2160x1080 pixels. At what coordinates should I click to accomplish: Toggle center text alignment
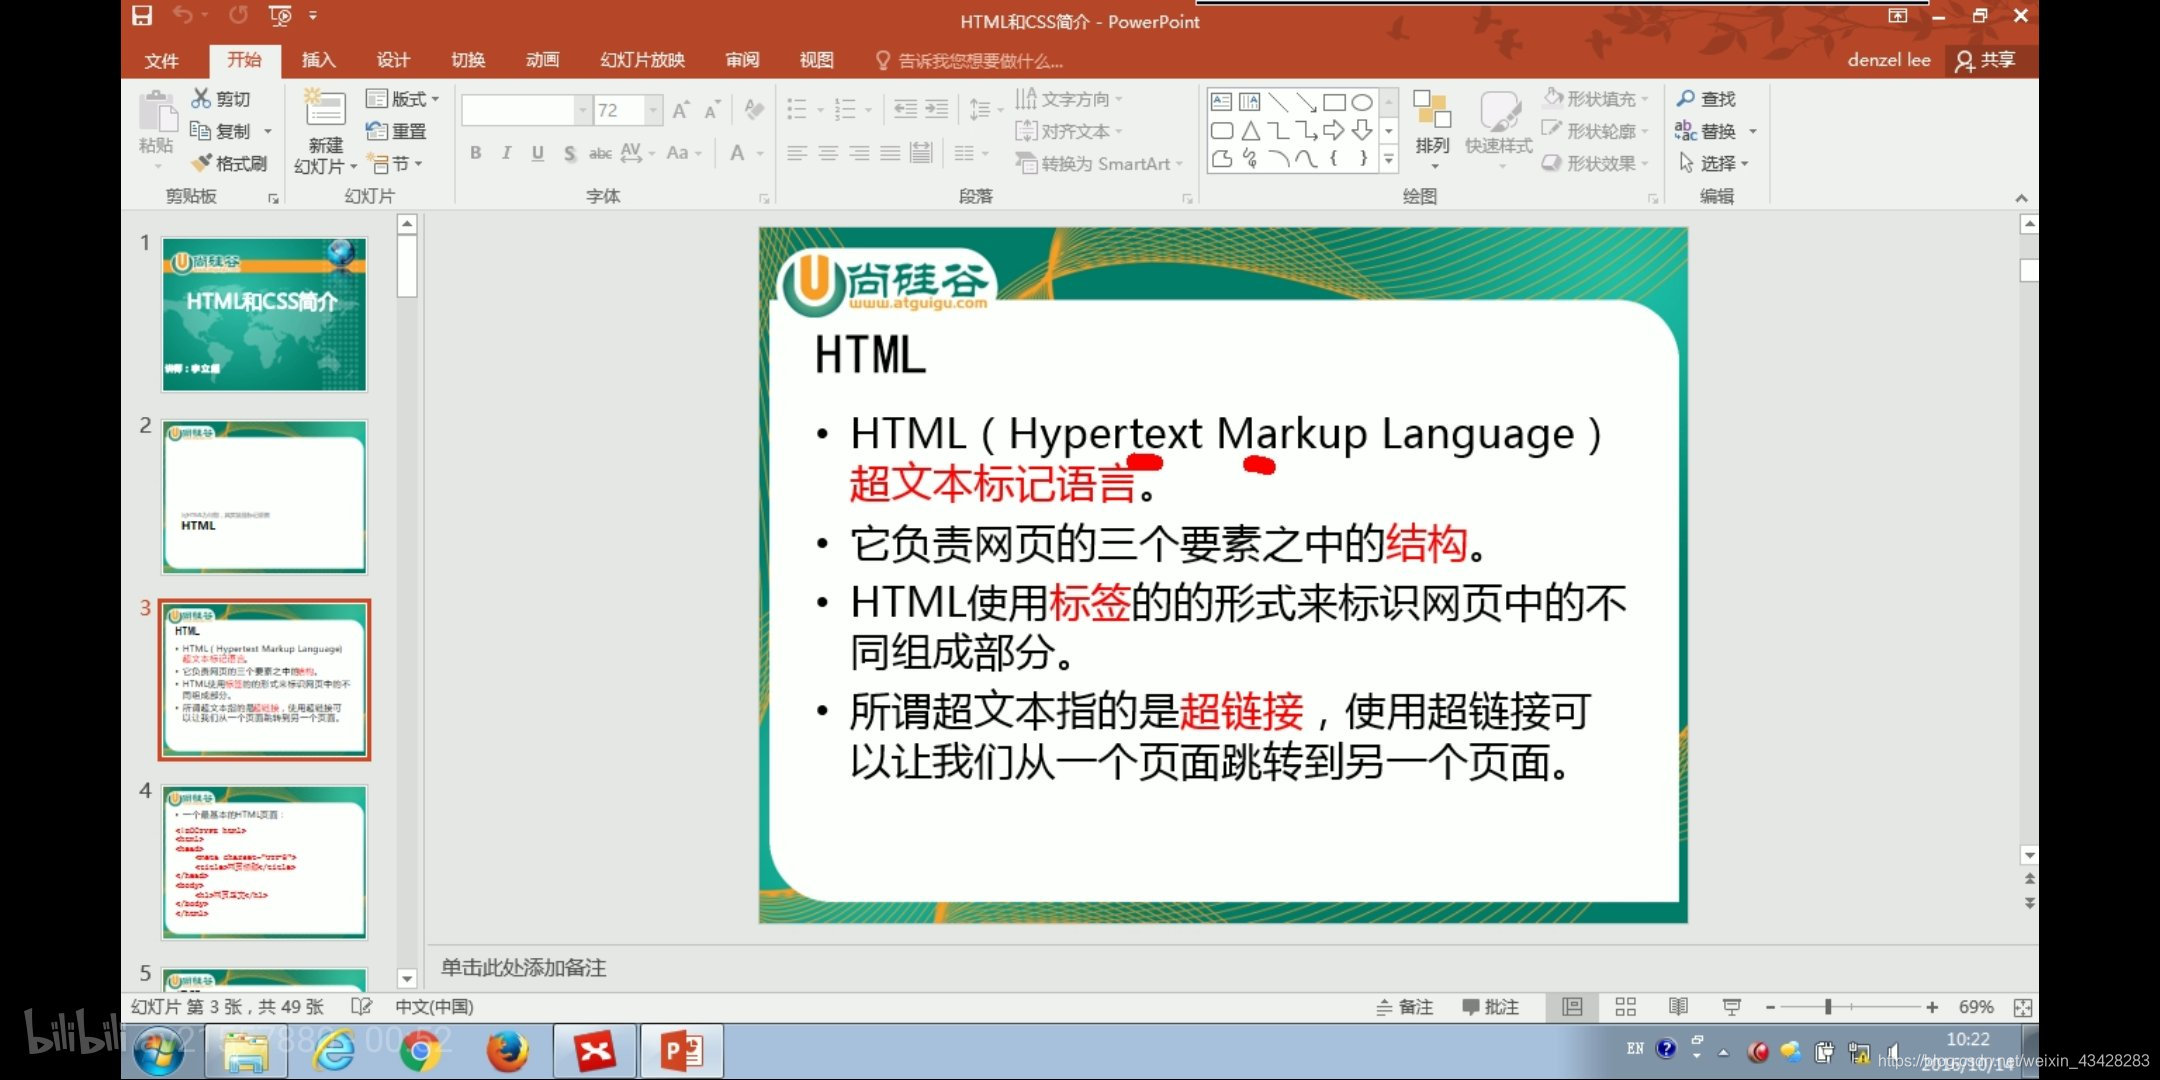(x=828, y=153)
